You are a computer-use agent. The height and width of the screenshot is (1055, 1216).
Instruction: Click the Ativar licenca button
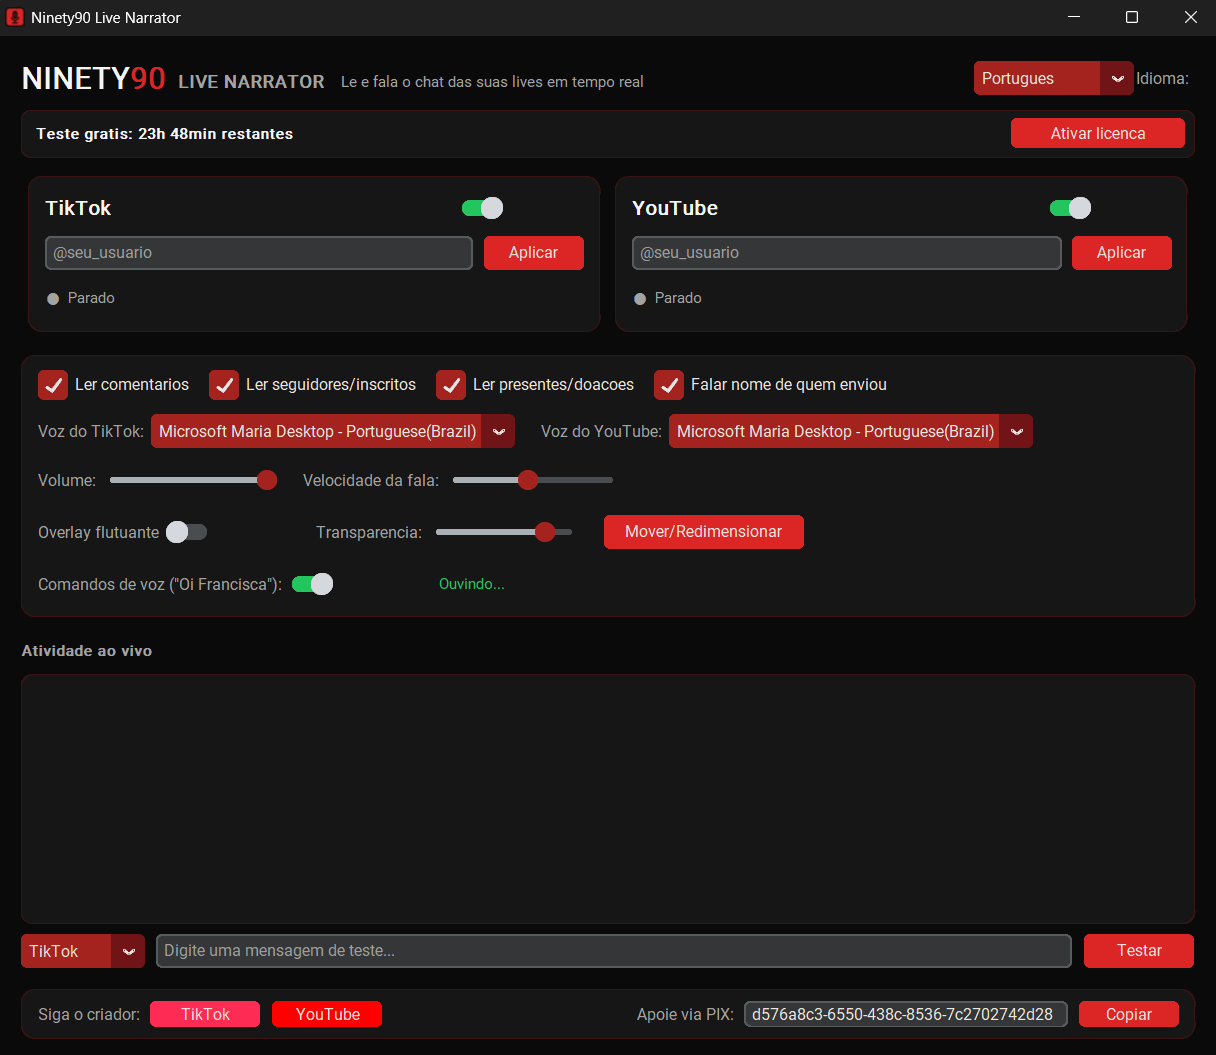[x=1098, y=133]
